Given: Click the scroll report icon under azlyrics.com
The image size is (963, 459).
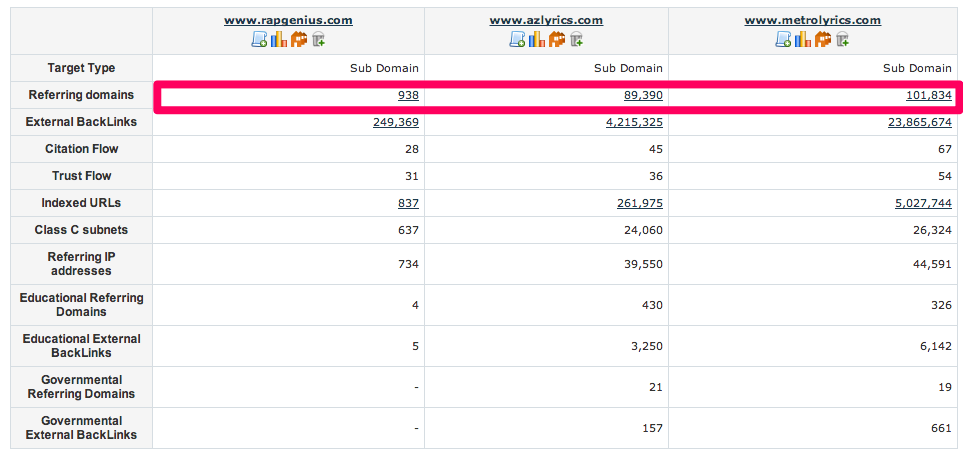Looking at the screenshot, I should 517,39.
